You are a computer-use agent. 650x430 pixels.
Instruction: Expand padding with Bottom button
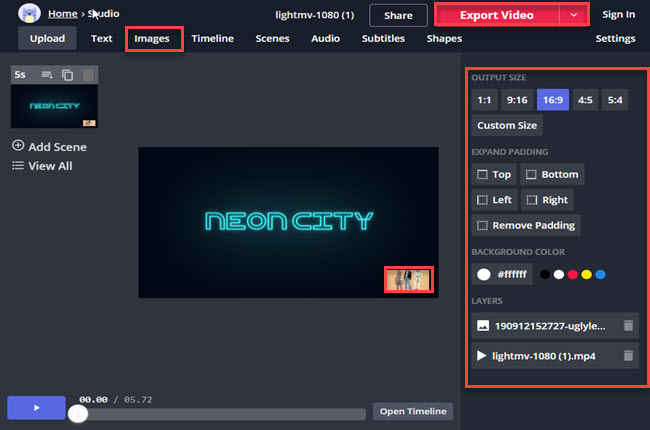pos(552,175)
